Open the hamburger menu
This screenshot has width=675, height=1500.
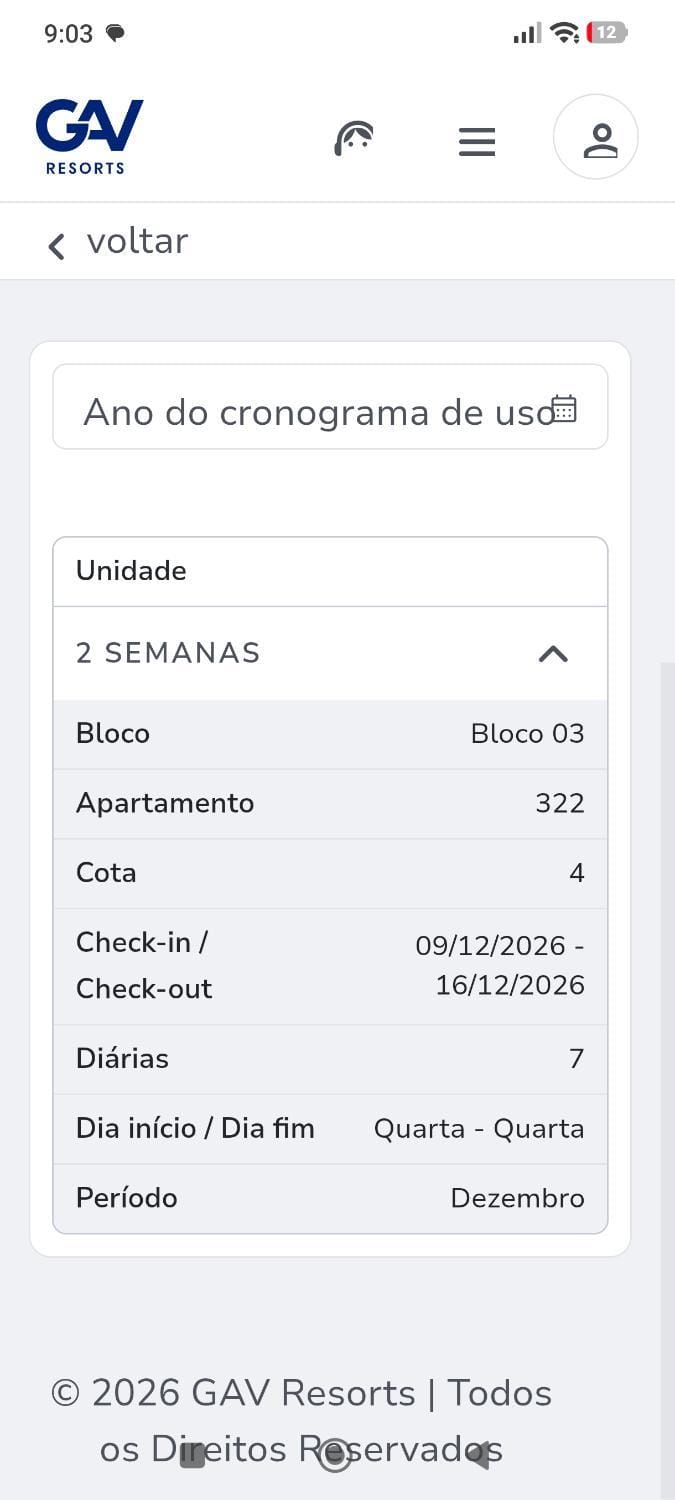[477, 142]
